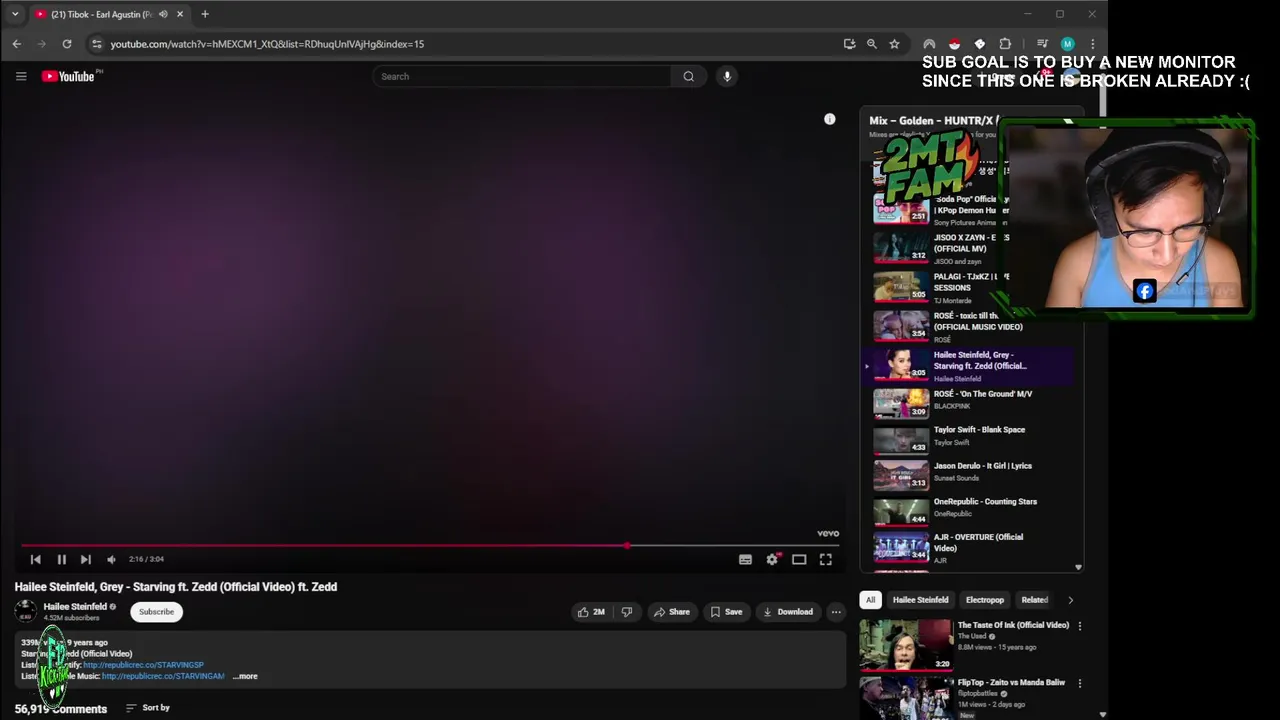Open the republicrec.co/STARVINGAM link
Image resolution: width=1280 pixels, height=720 pixels.
[163, 676]
